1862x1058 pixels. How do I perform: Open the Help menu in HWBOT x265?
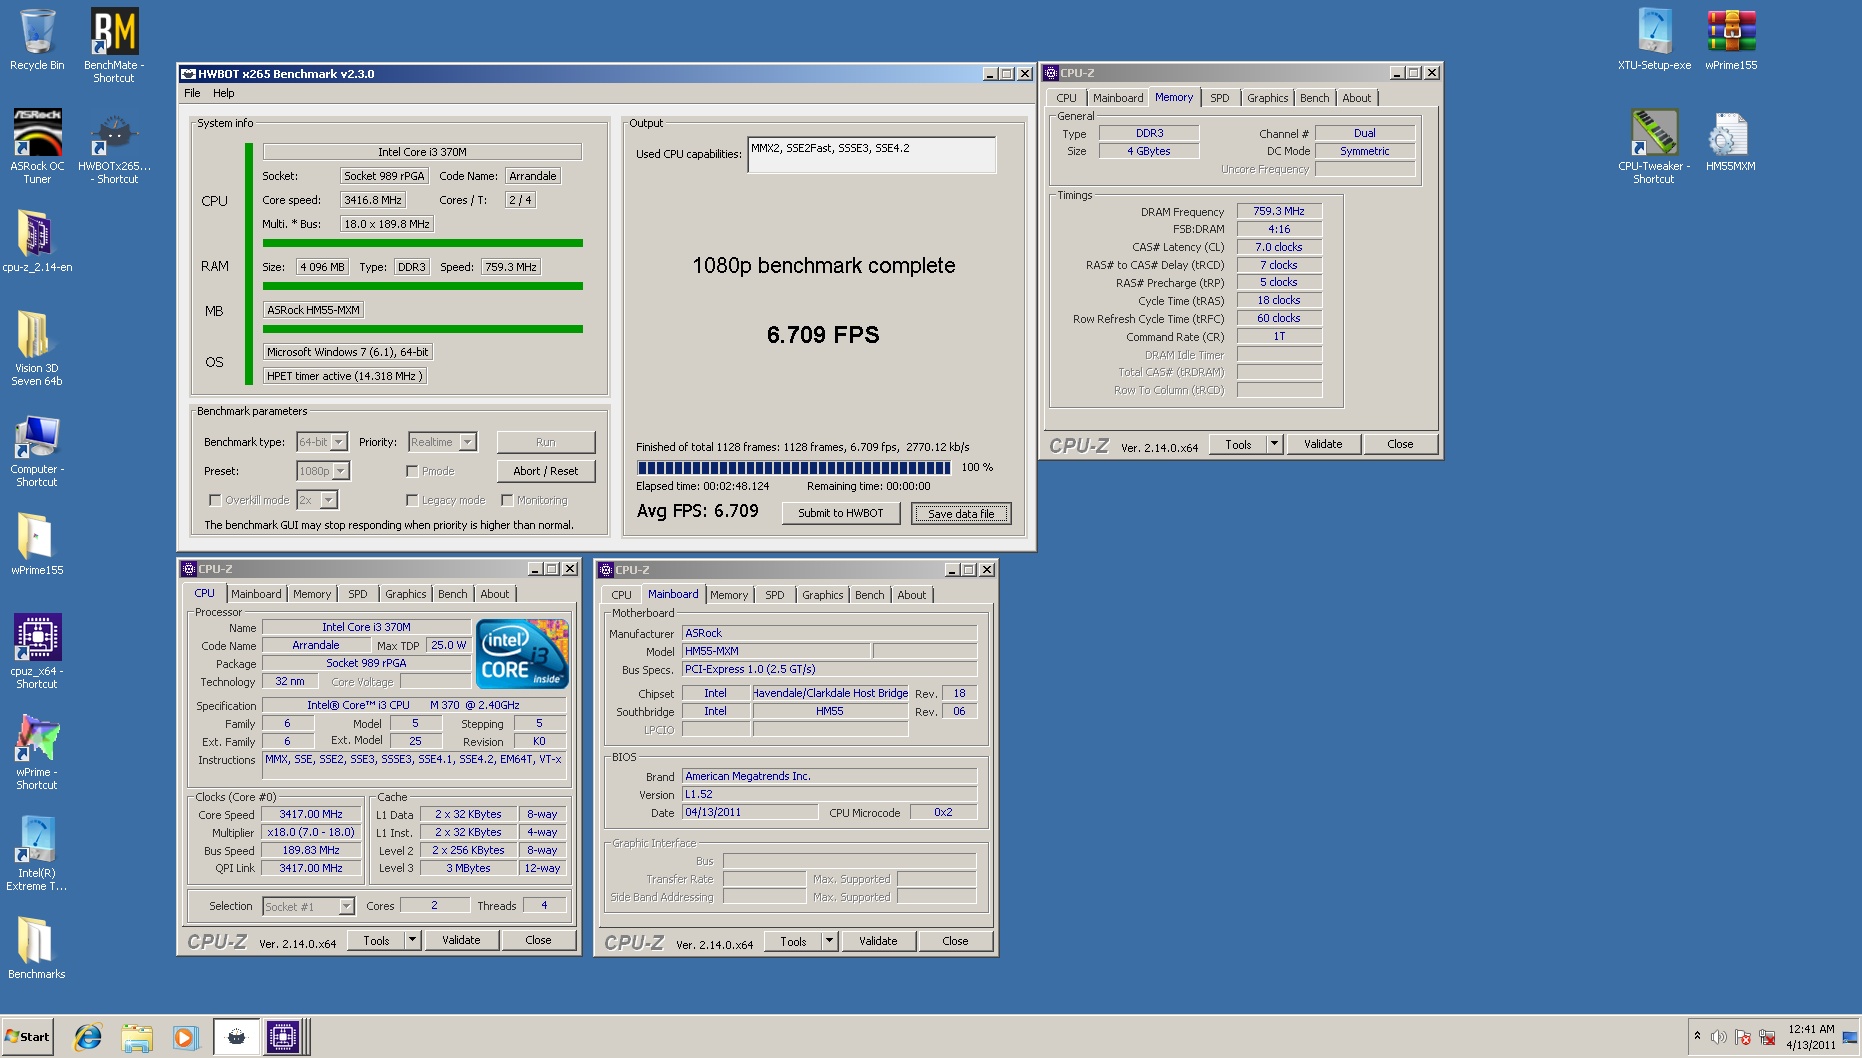pyautogui.click(x=224, y=93)
